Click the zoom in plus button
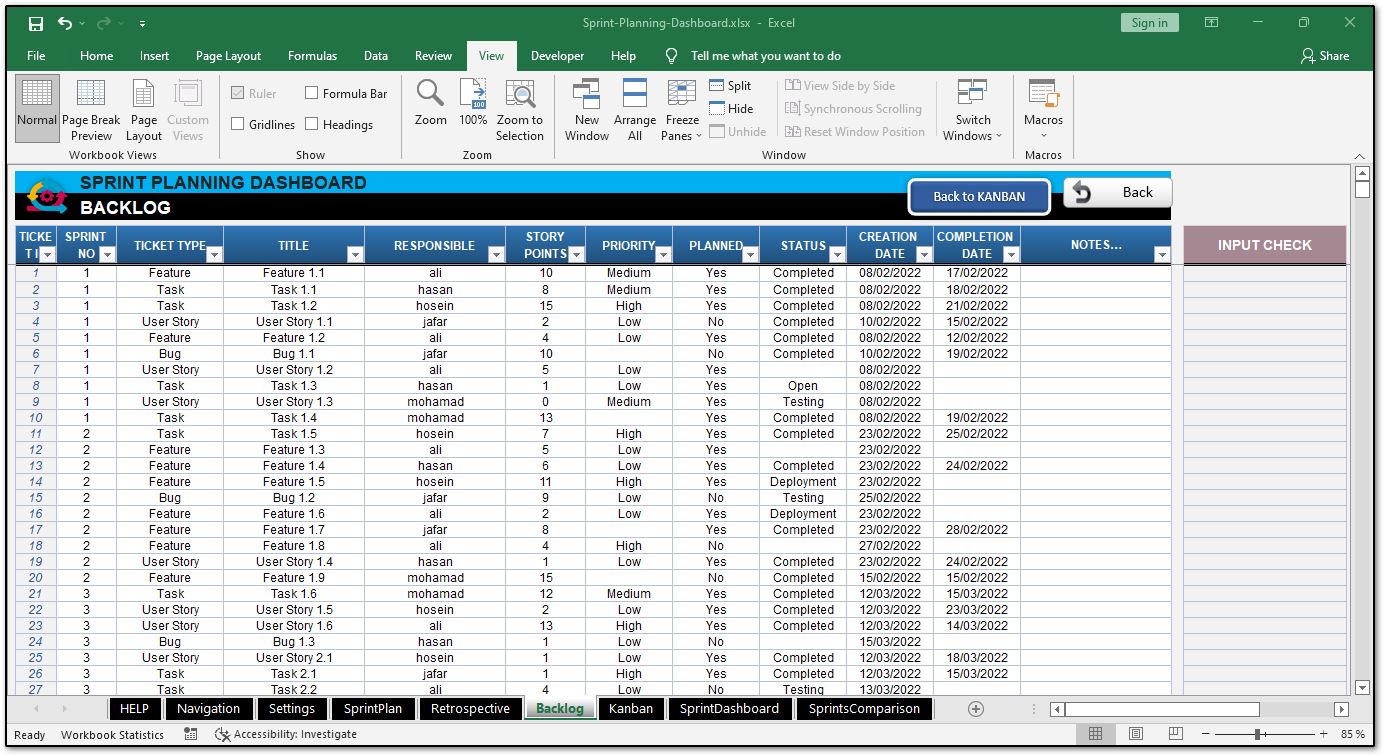This screenshot has height=756, width=1384. pyautogui.click(x=1325, y=735)
